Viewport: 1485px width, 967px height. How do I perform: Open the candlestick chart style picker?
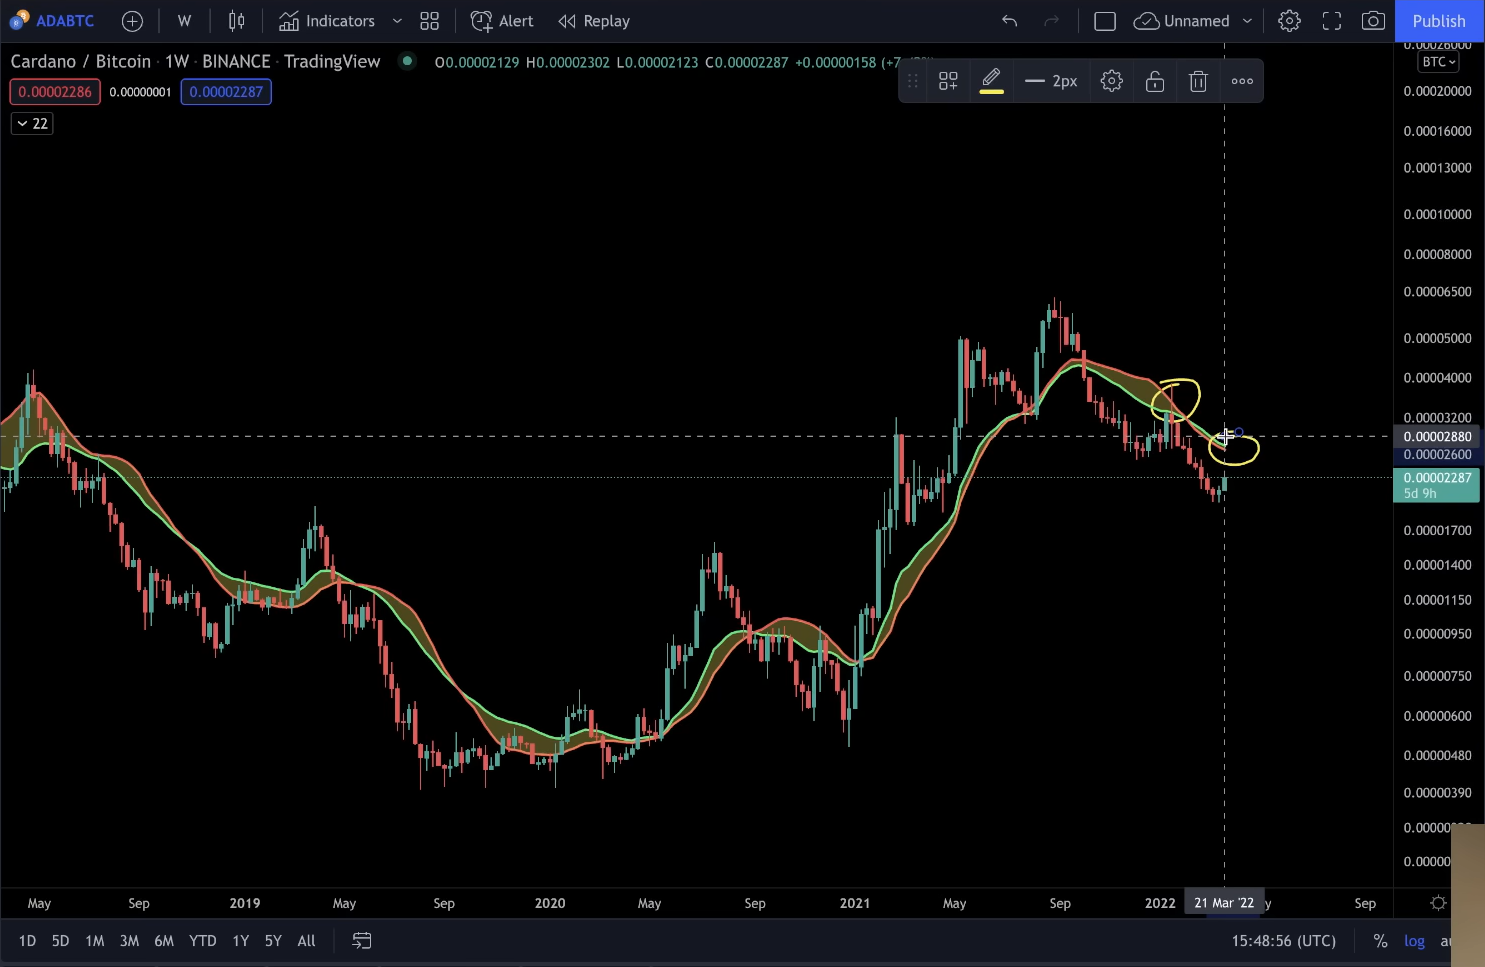[237, 21]
